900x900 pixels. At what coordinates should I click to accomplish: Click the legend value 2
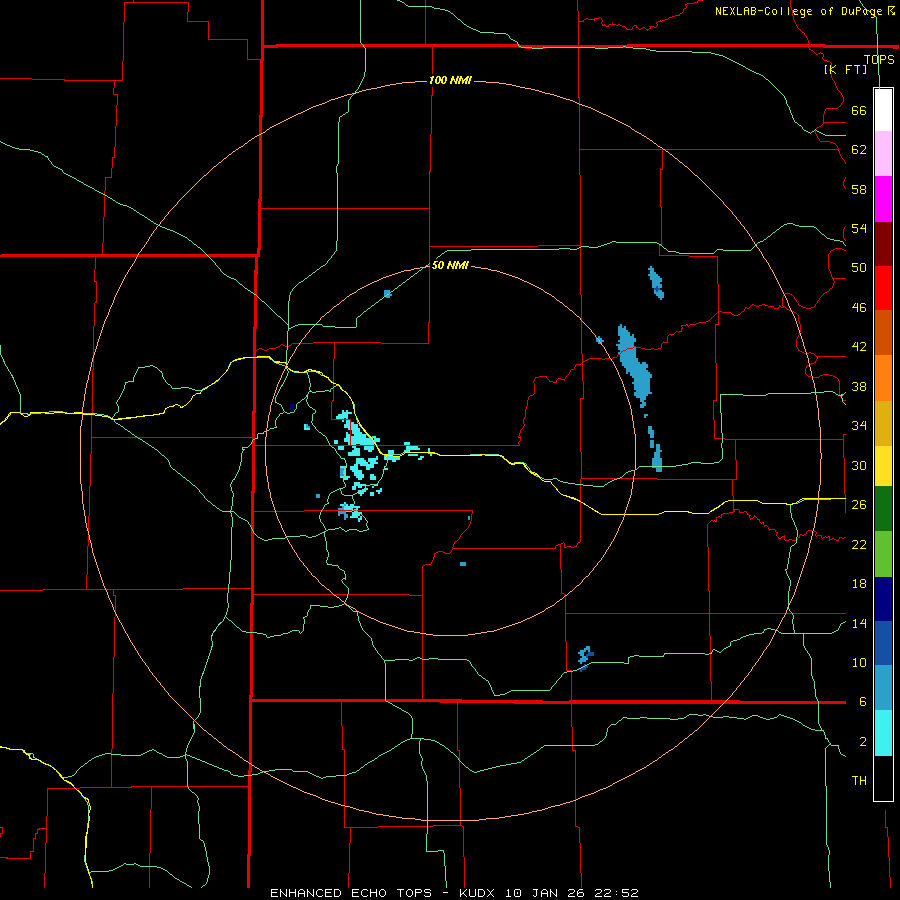pyautogui.click(x=862, y=742)
